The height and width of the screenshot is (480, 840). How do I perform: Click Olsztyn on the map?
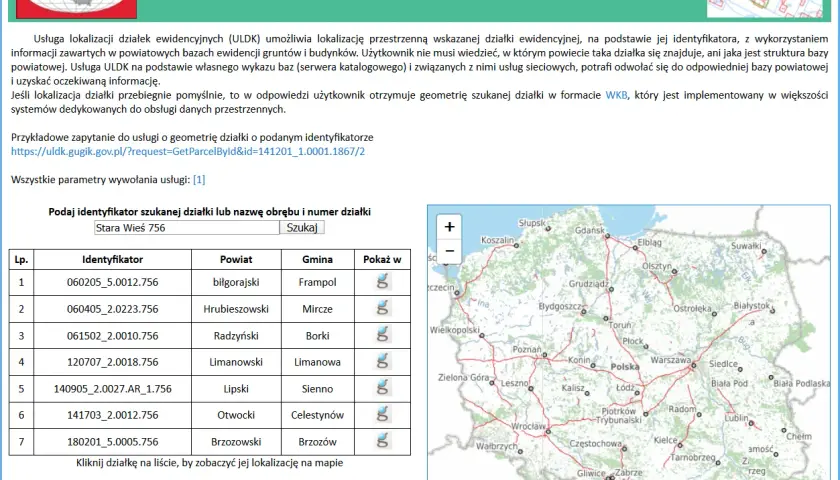click(x=657, y=266)
